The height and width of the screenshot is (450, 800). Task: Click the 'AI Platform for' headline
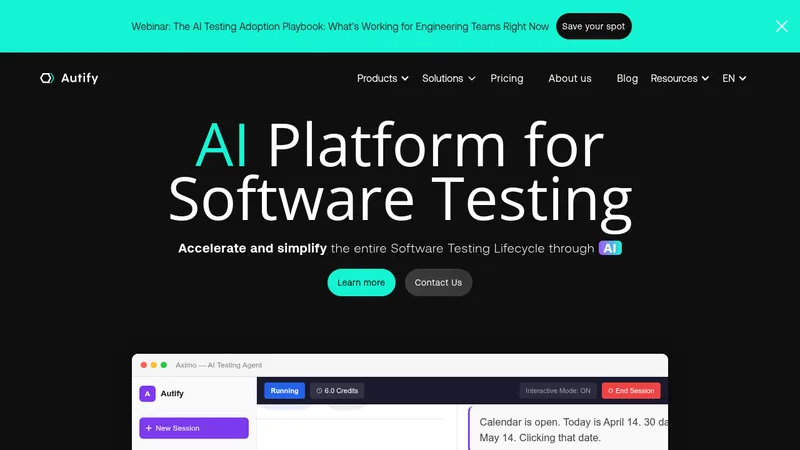pos(400,145)
